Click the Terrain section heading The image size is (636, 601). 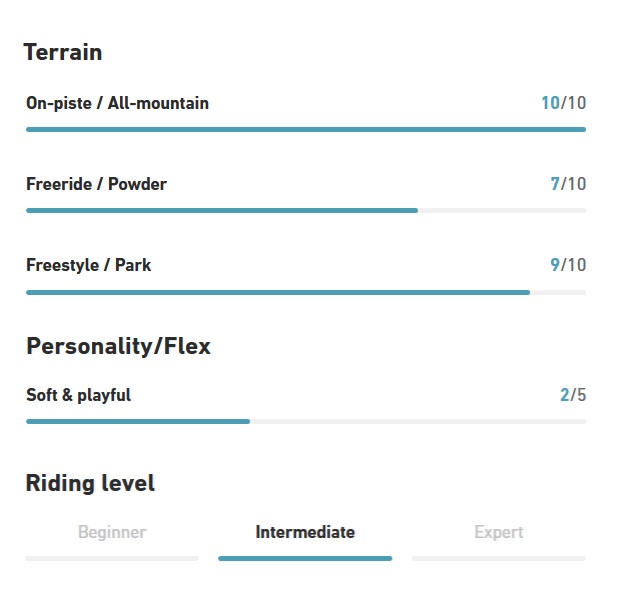63,52
